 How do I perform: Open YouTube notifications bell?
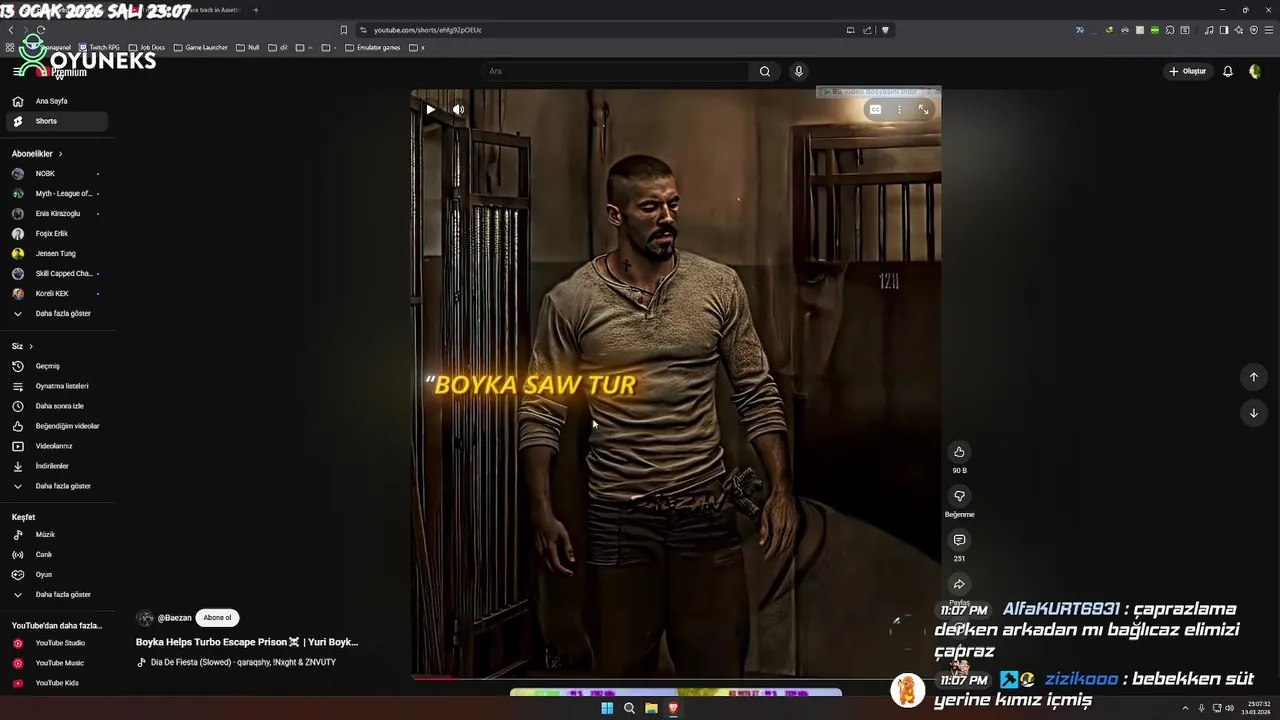click(1228, 71)
